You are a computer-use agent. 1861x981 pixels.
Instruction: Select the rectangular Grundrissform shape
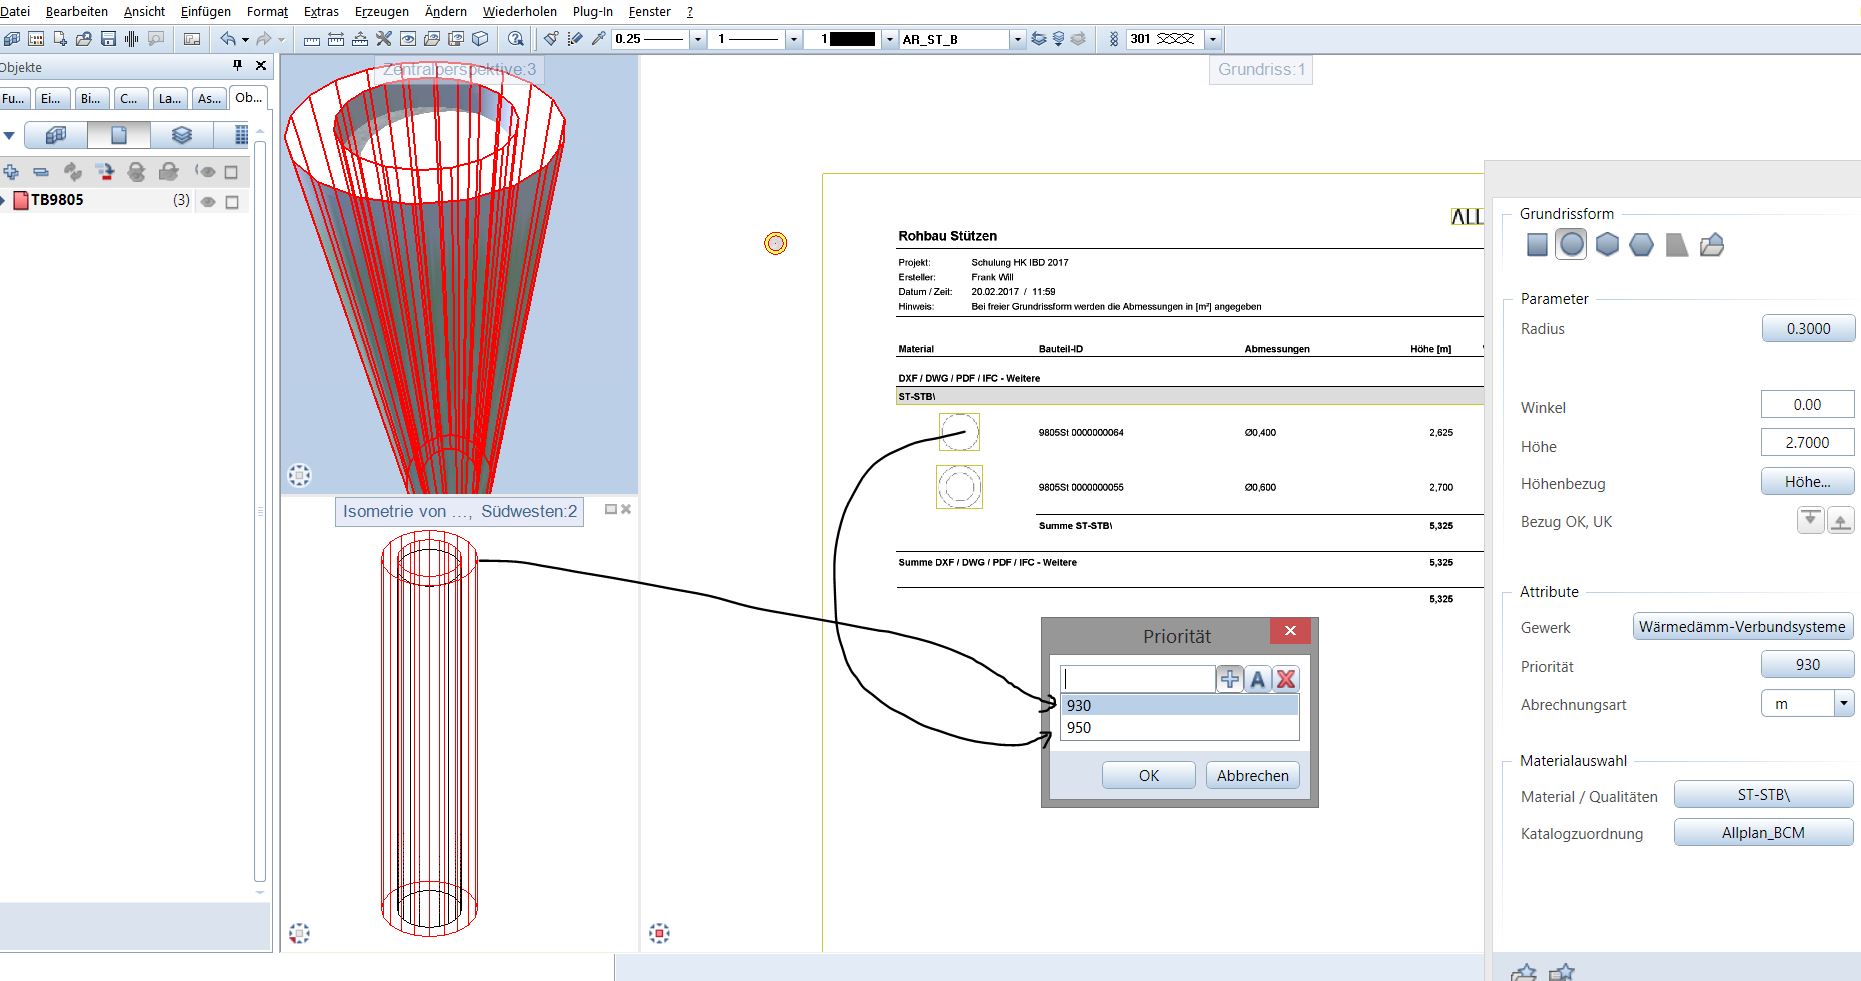coord(1537,245)
